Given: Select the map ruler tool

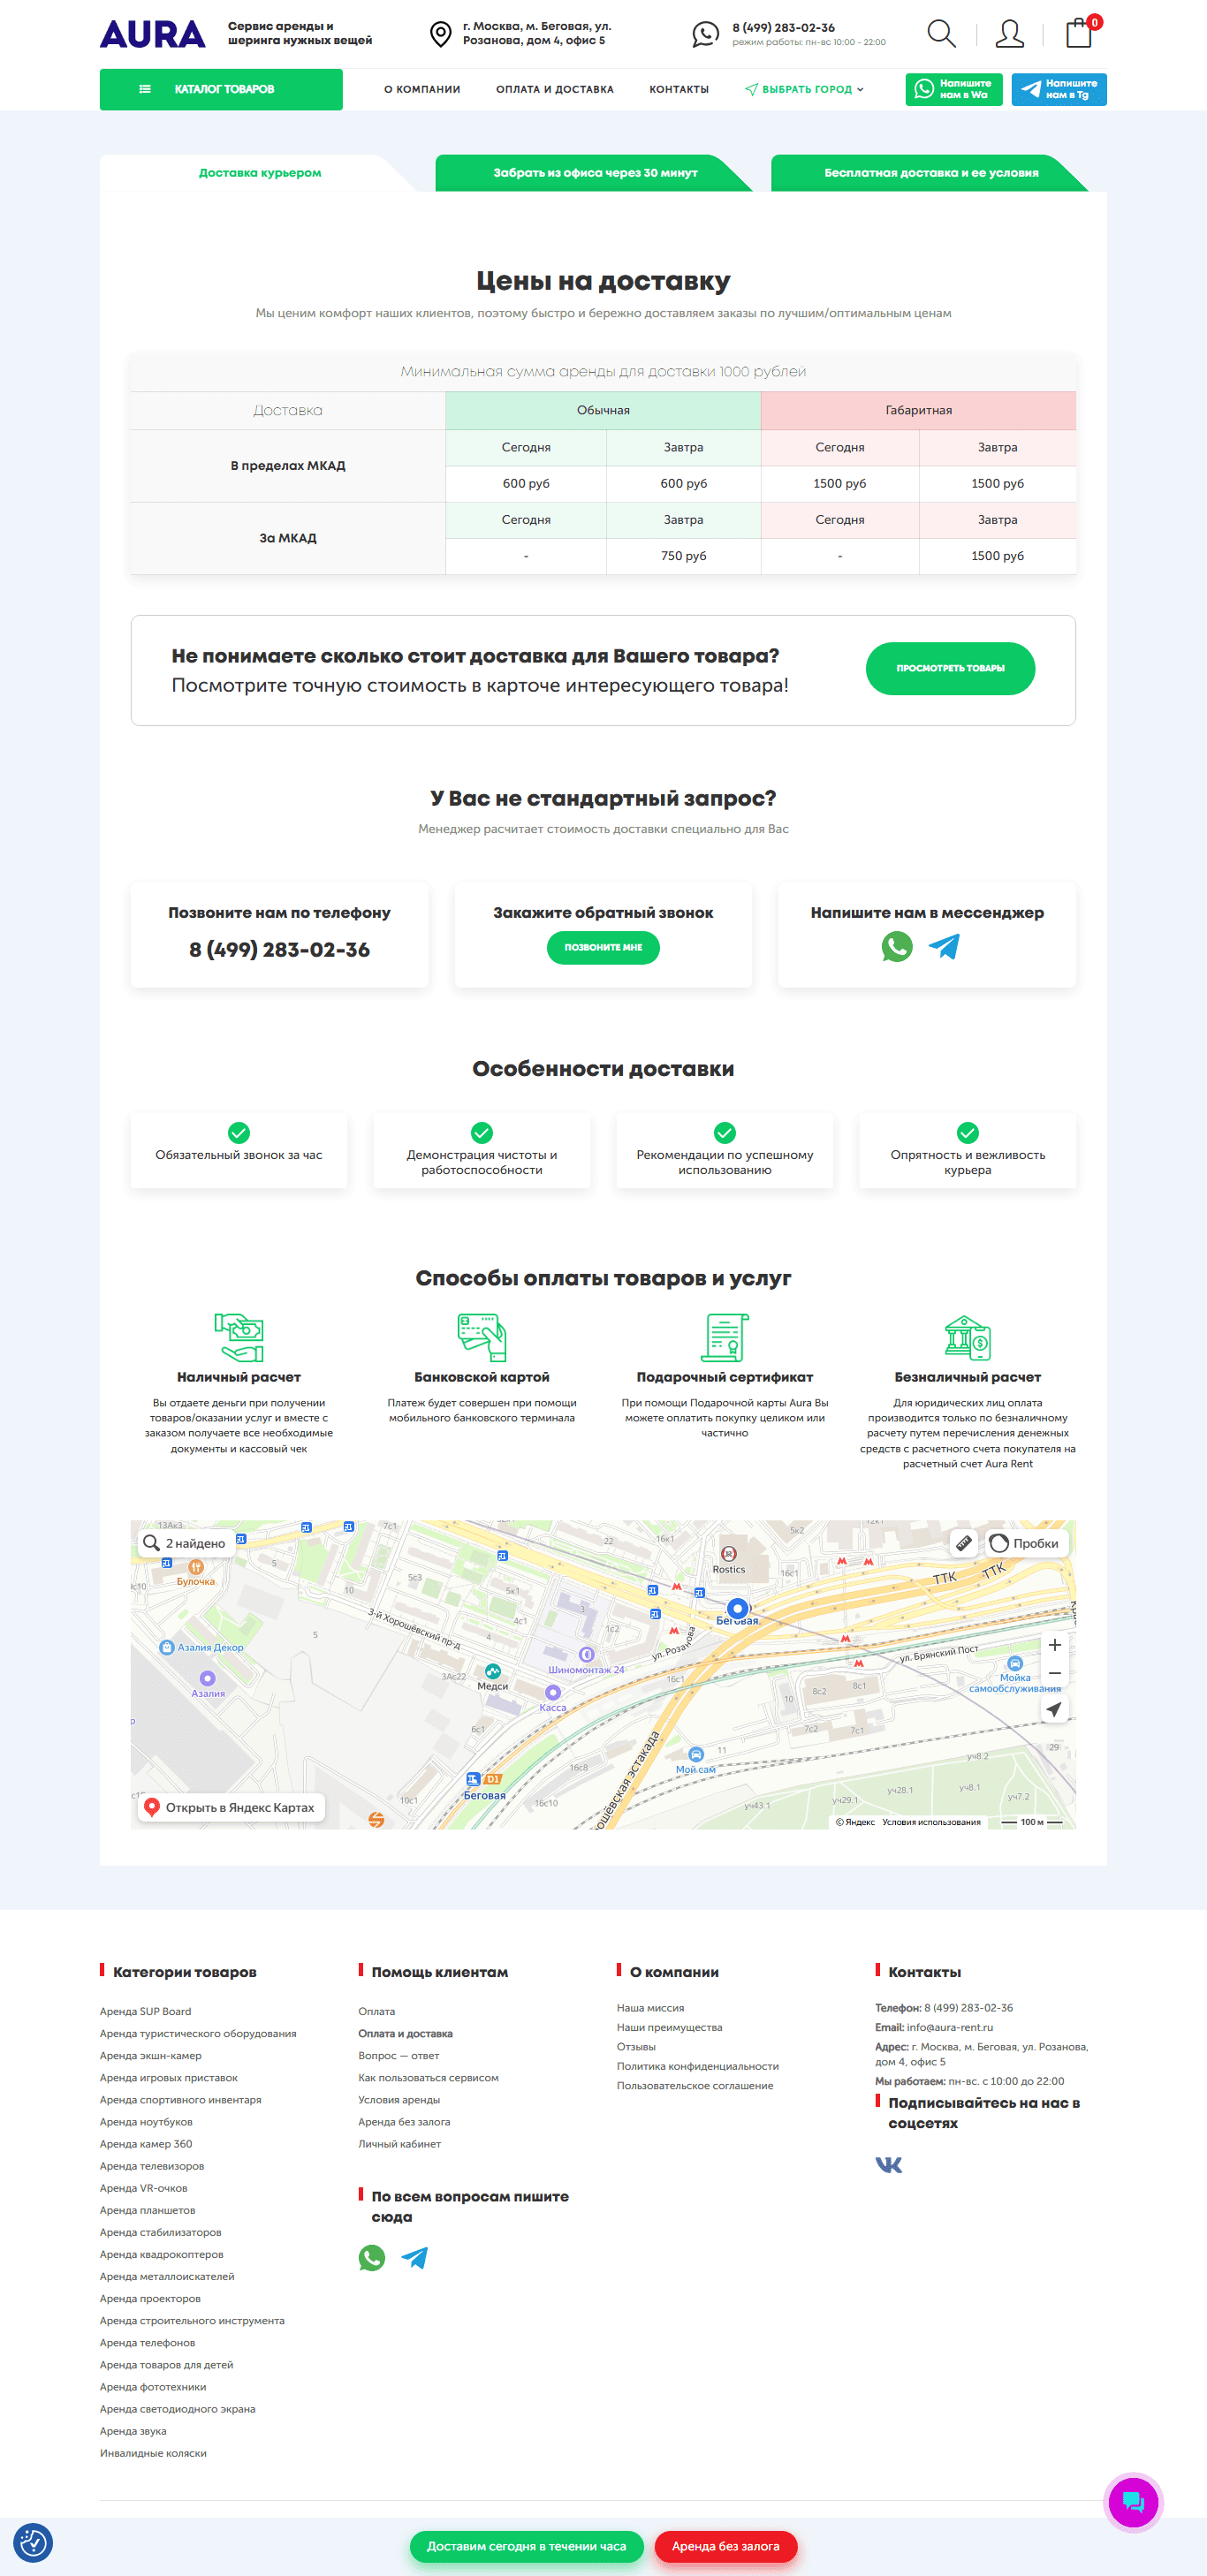Looking at the screenshot, I should [x=963, y=1542].
